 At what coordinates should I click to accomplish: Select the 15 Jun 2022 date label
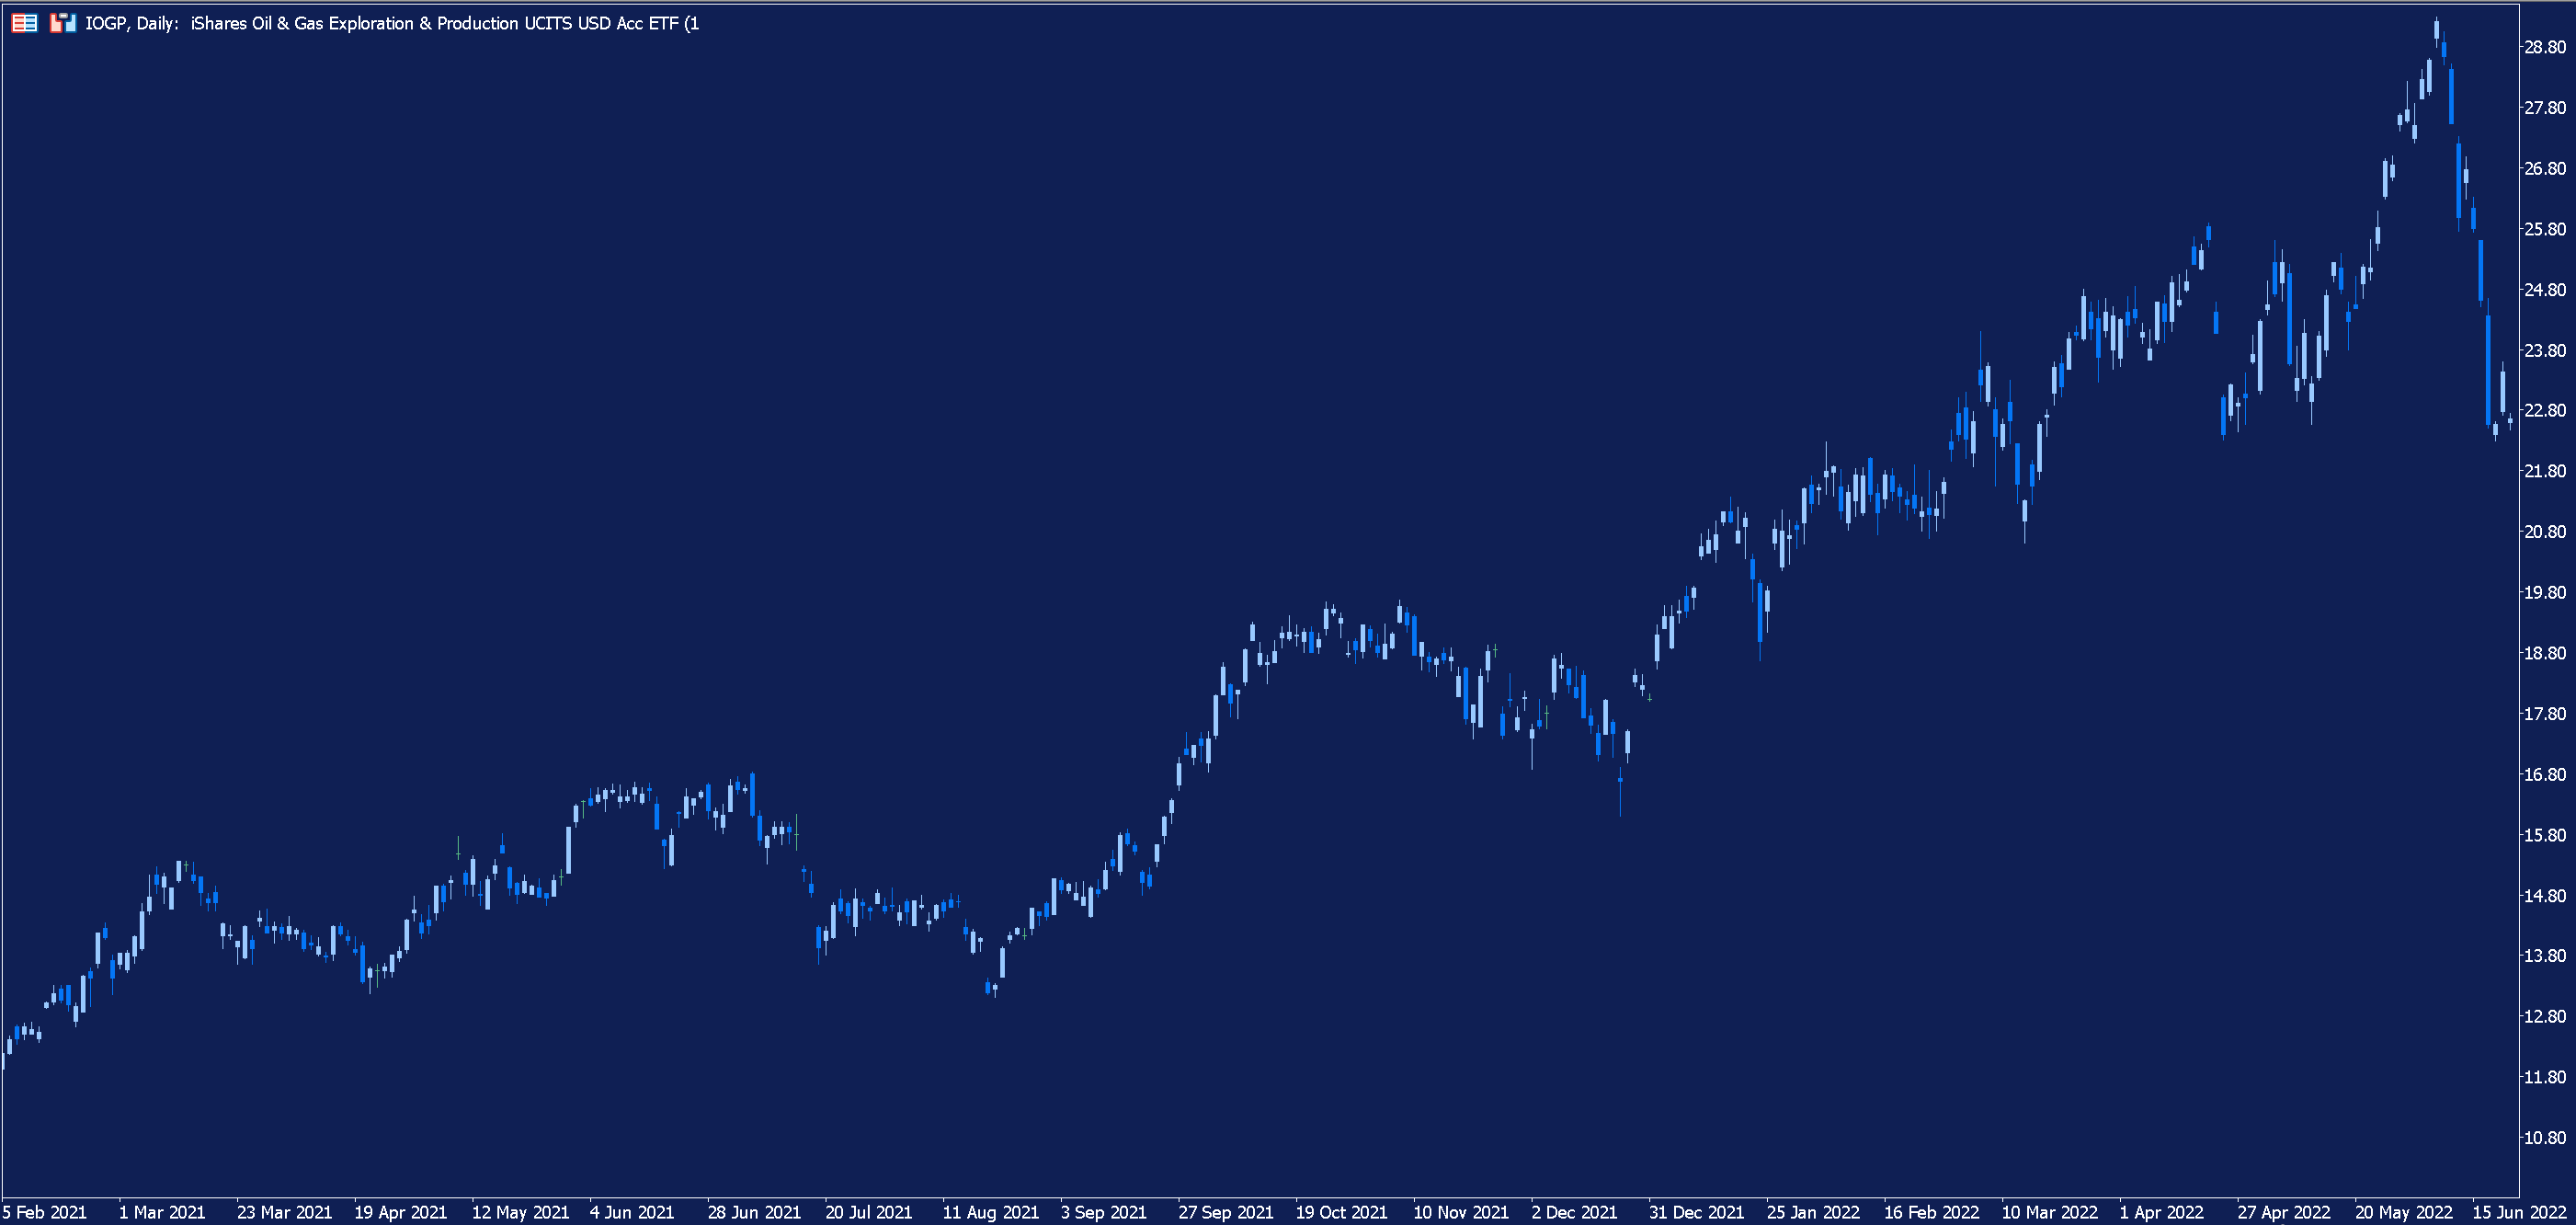tap(2519, 1212)
